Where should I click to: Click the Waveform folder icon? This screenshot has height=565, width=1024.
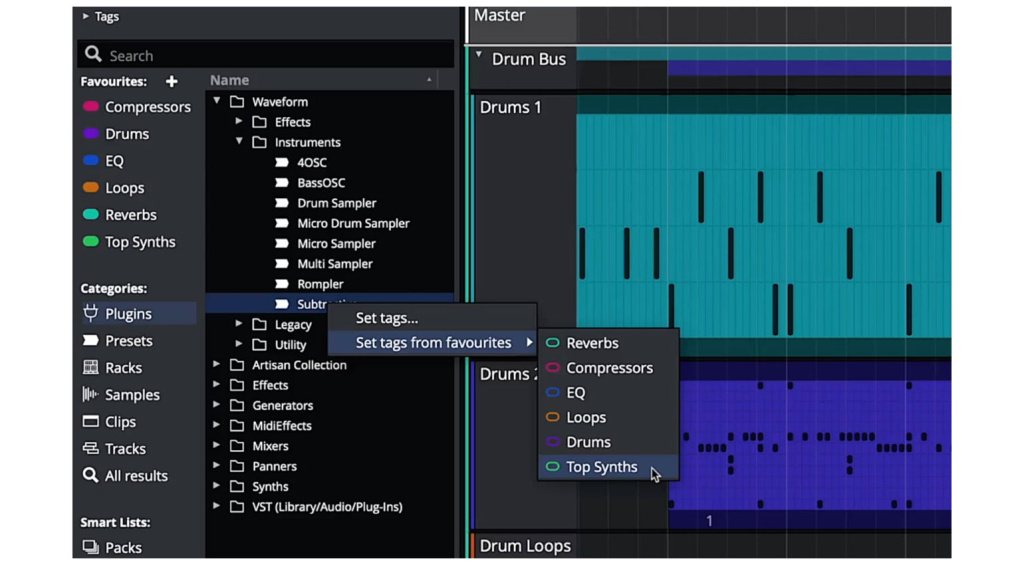[237, 101]
